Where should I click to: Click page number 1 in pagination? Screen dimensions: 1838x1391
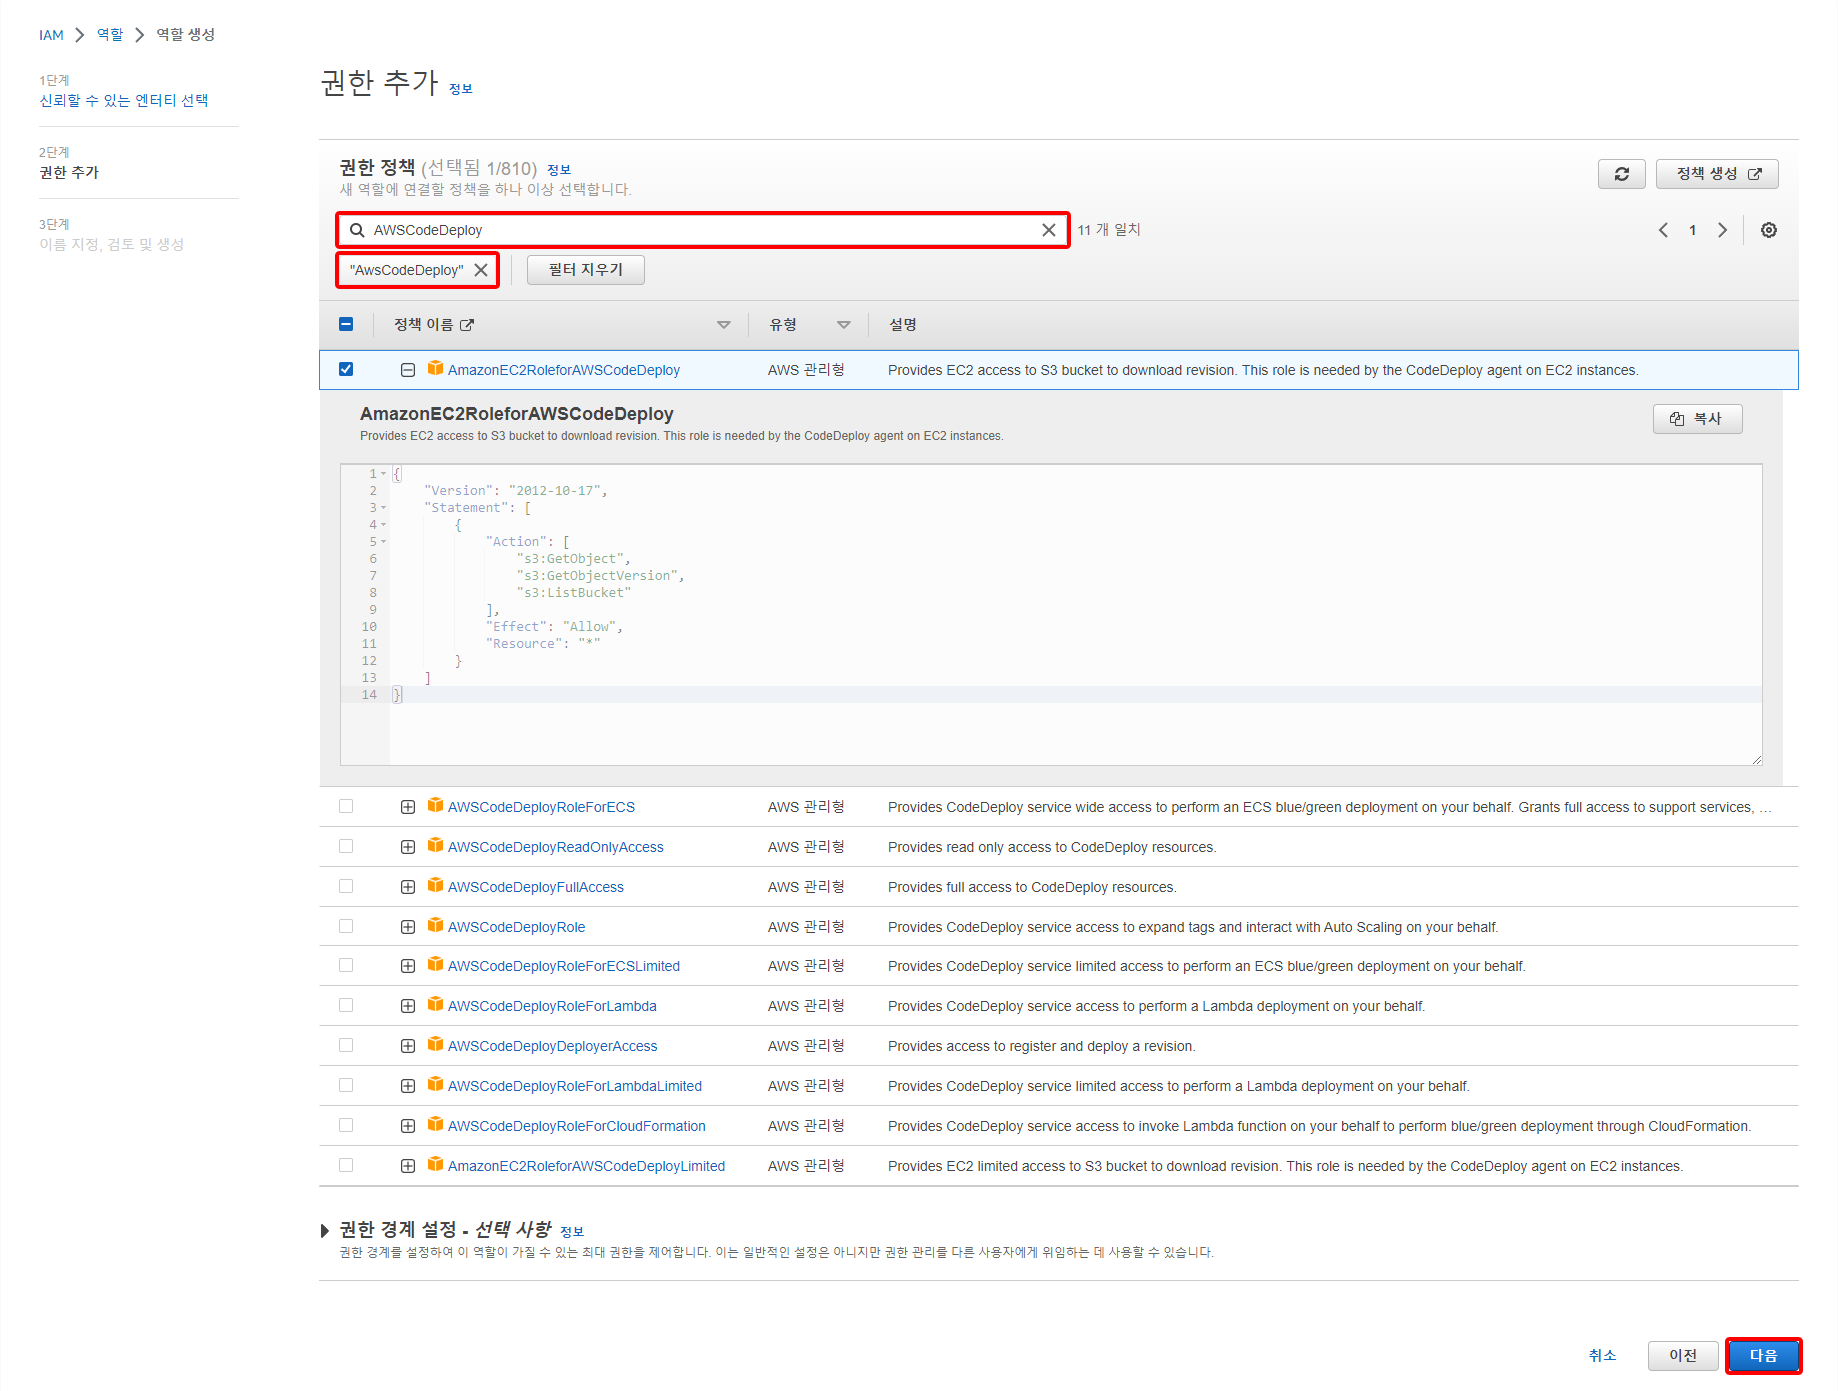point(1692,230)
